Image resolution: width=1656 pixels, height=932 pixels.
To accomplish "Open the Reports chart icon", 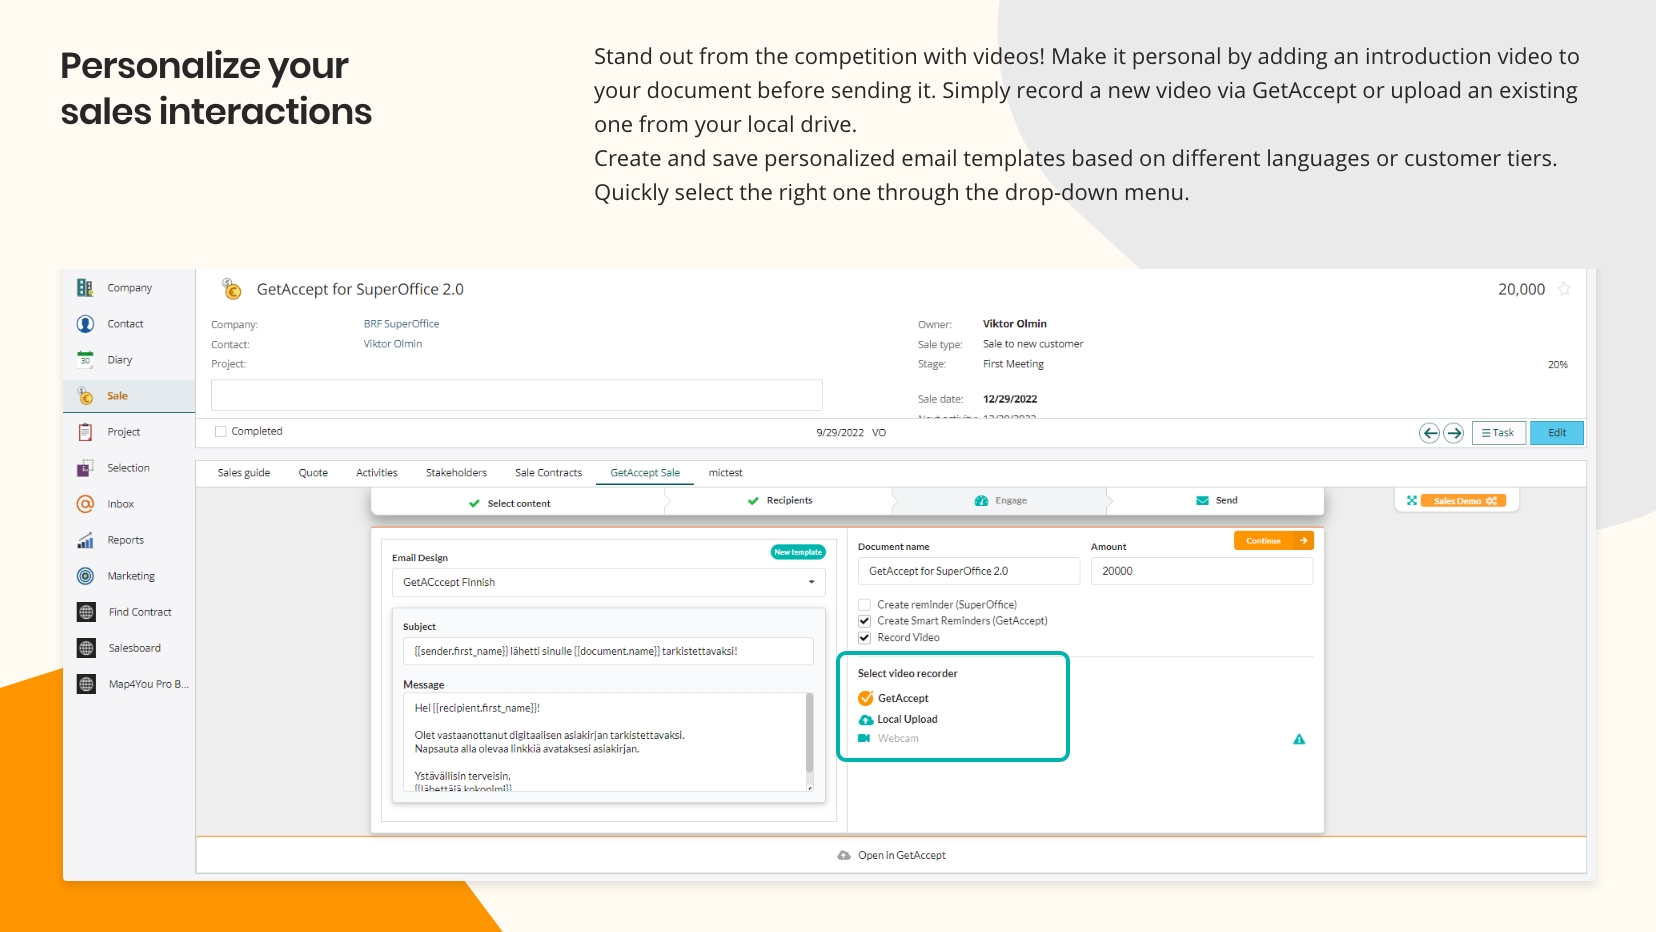I will pos(85,540).
